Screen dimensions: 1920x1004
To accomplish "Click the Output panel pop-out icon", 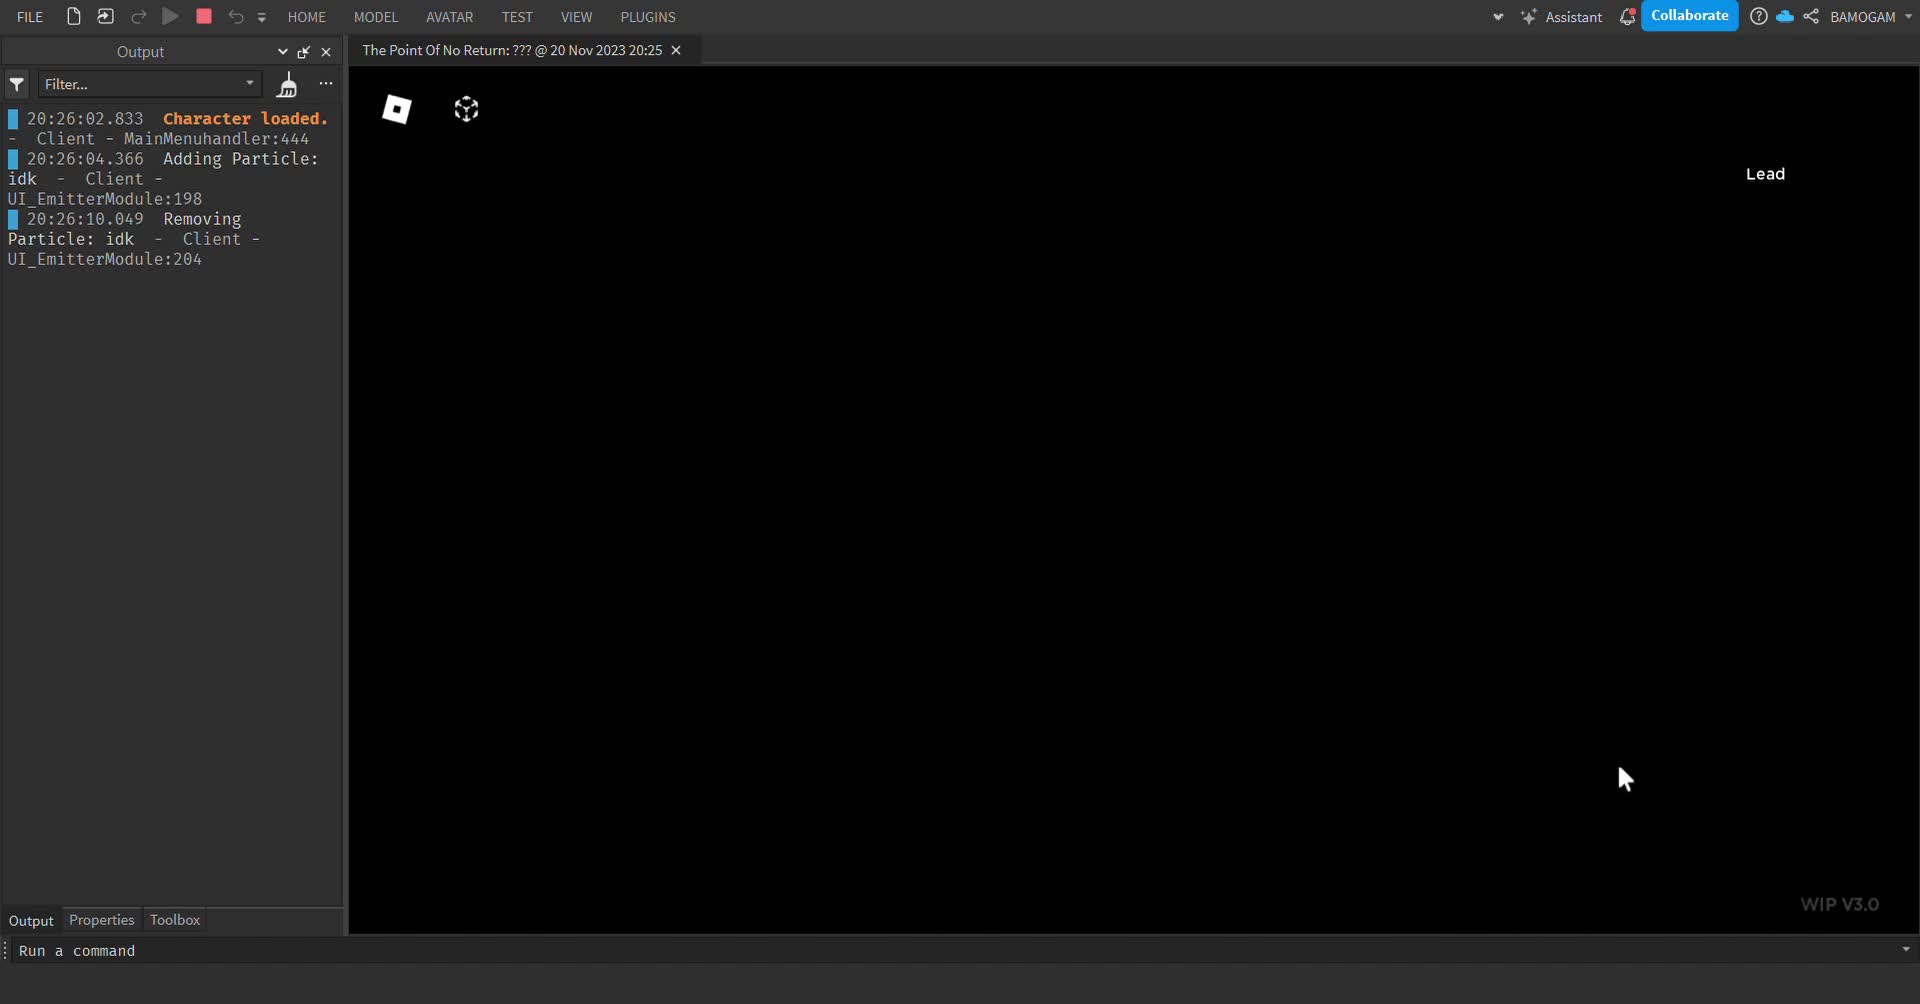I will click(304, 52).
